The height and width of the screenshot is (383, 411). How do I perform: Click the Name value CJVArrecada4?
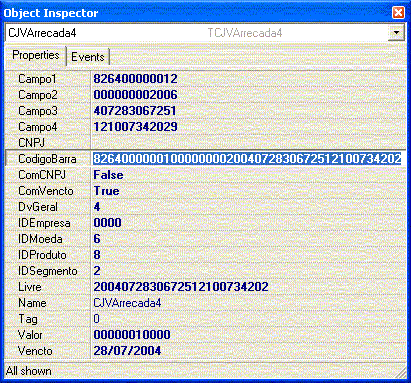[127, 303]
